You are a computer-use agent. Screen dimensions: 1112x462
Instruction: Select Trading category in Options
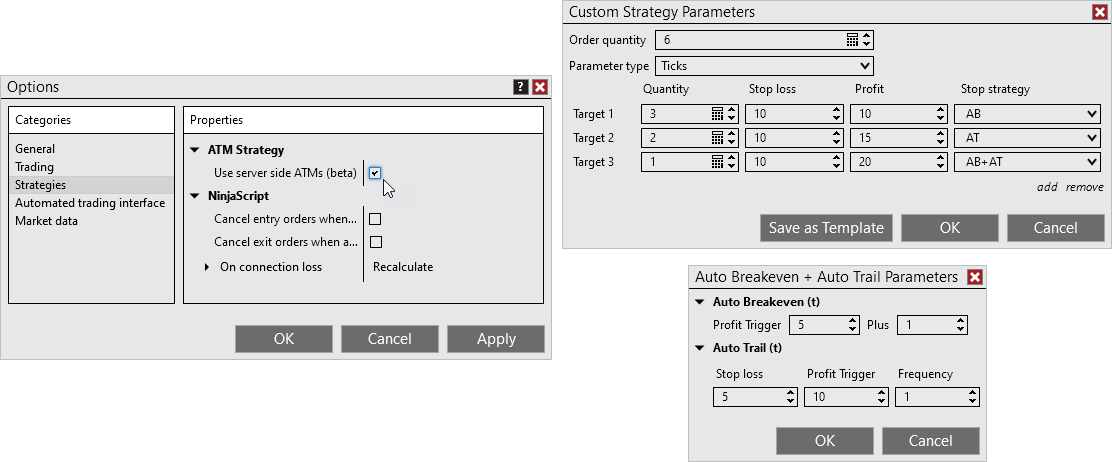35,167
